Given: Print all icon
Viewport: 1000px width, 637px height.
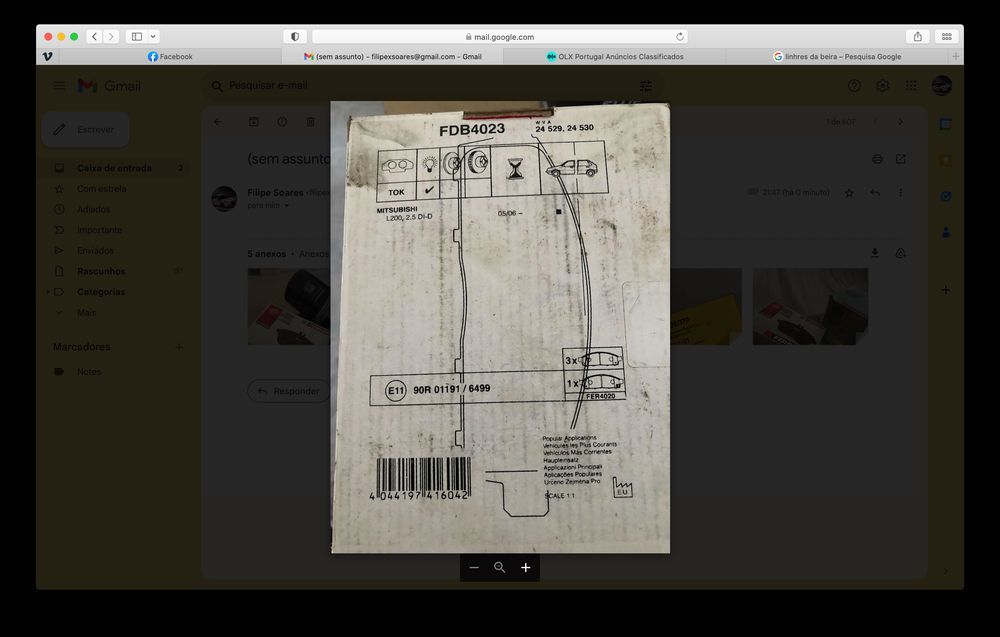Looking at the screenshot, I should pyautogui.click(x=878, y=159).
